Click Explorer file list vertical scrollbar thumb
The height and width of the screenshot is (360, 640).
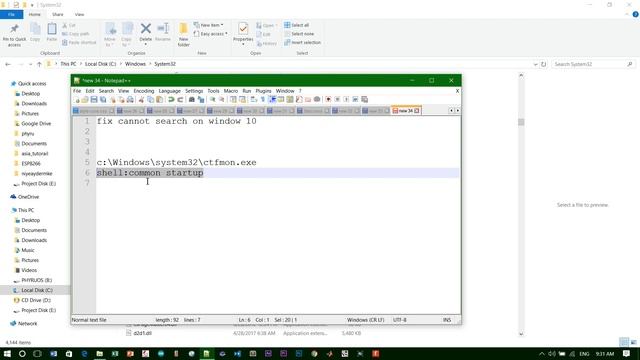[521, 122]
